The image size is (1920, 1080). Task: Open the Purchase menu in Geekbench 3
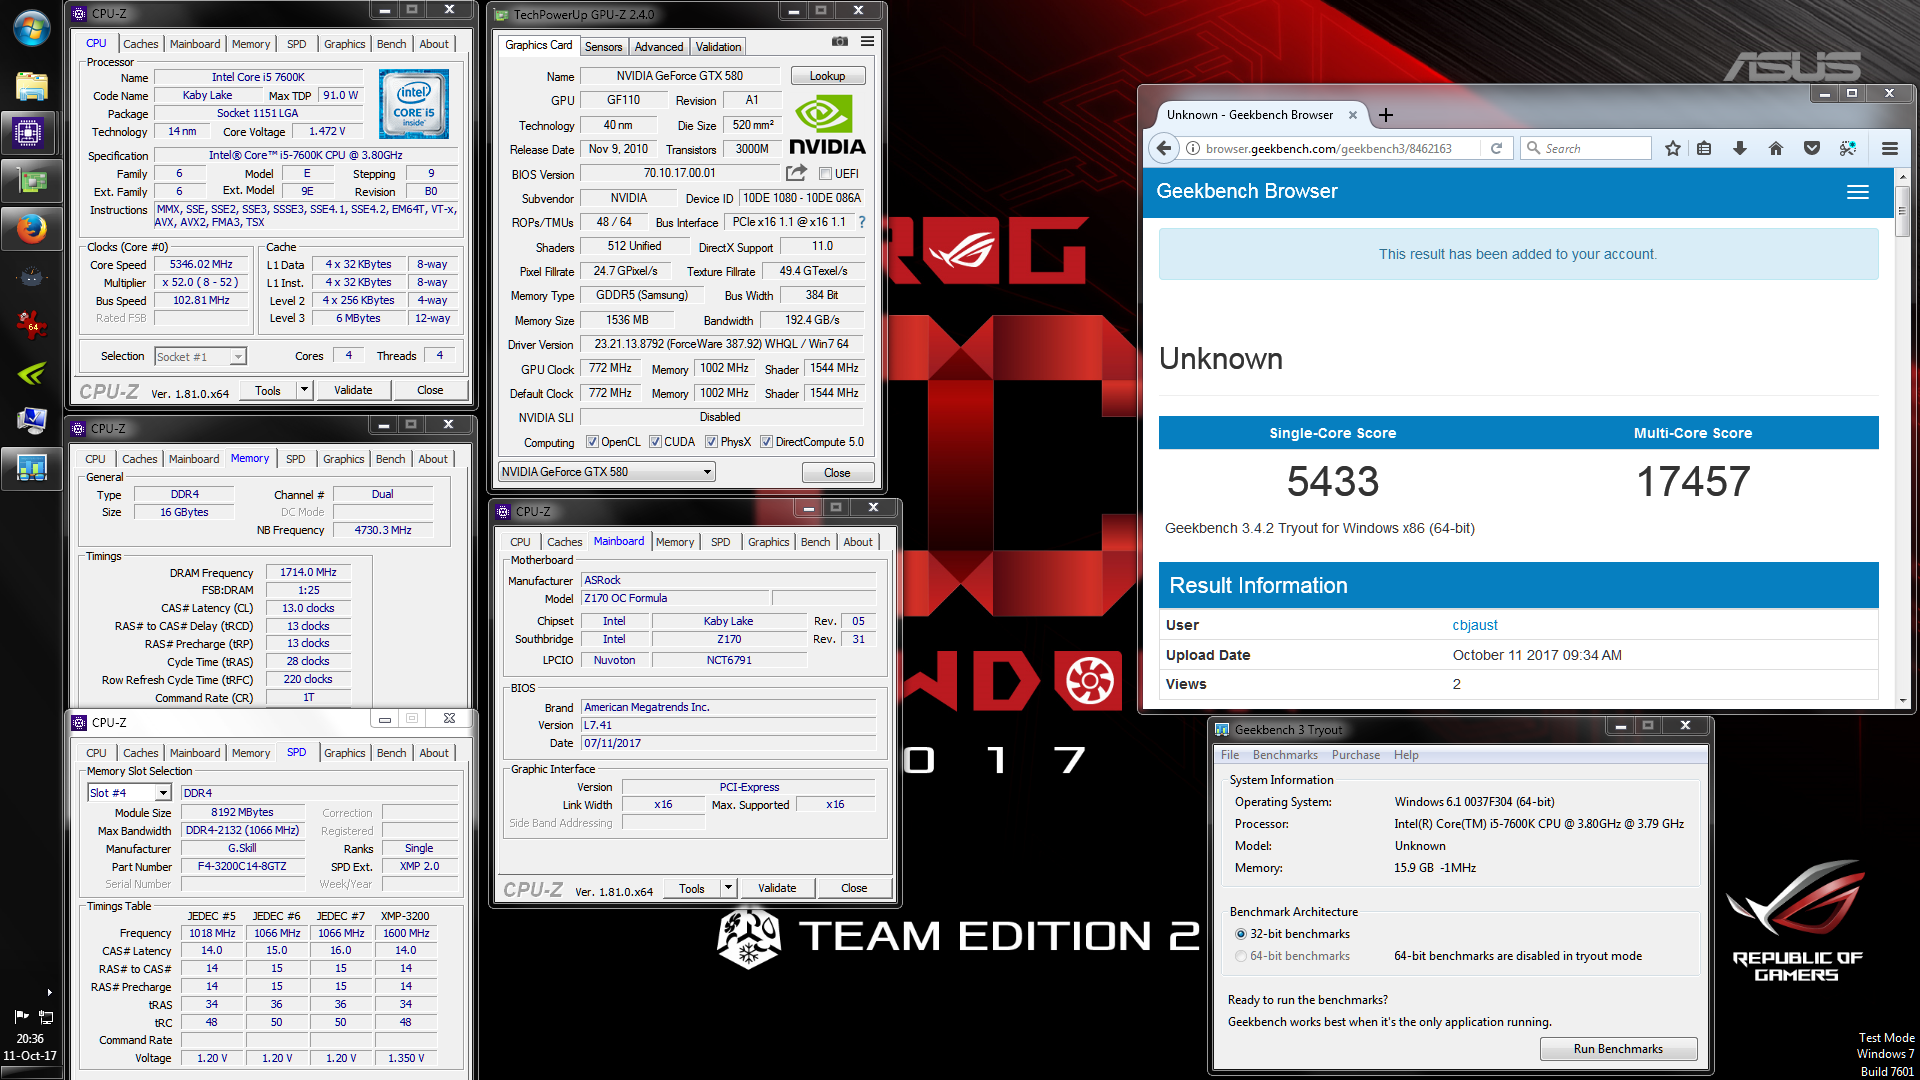1355,755
